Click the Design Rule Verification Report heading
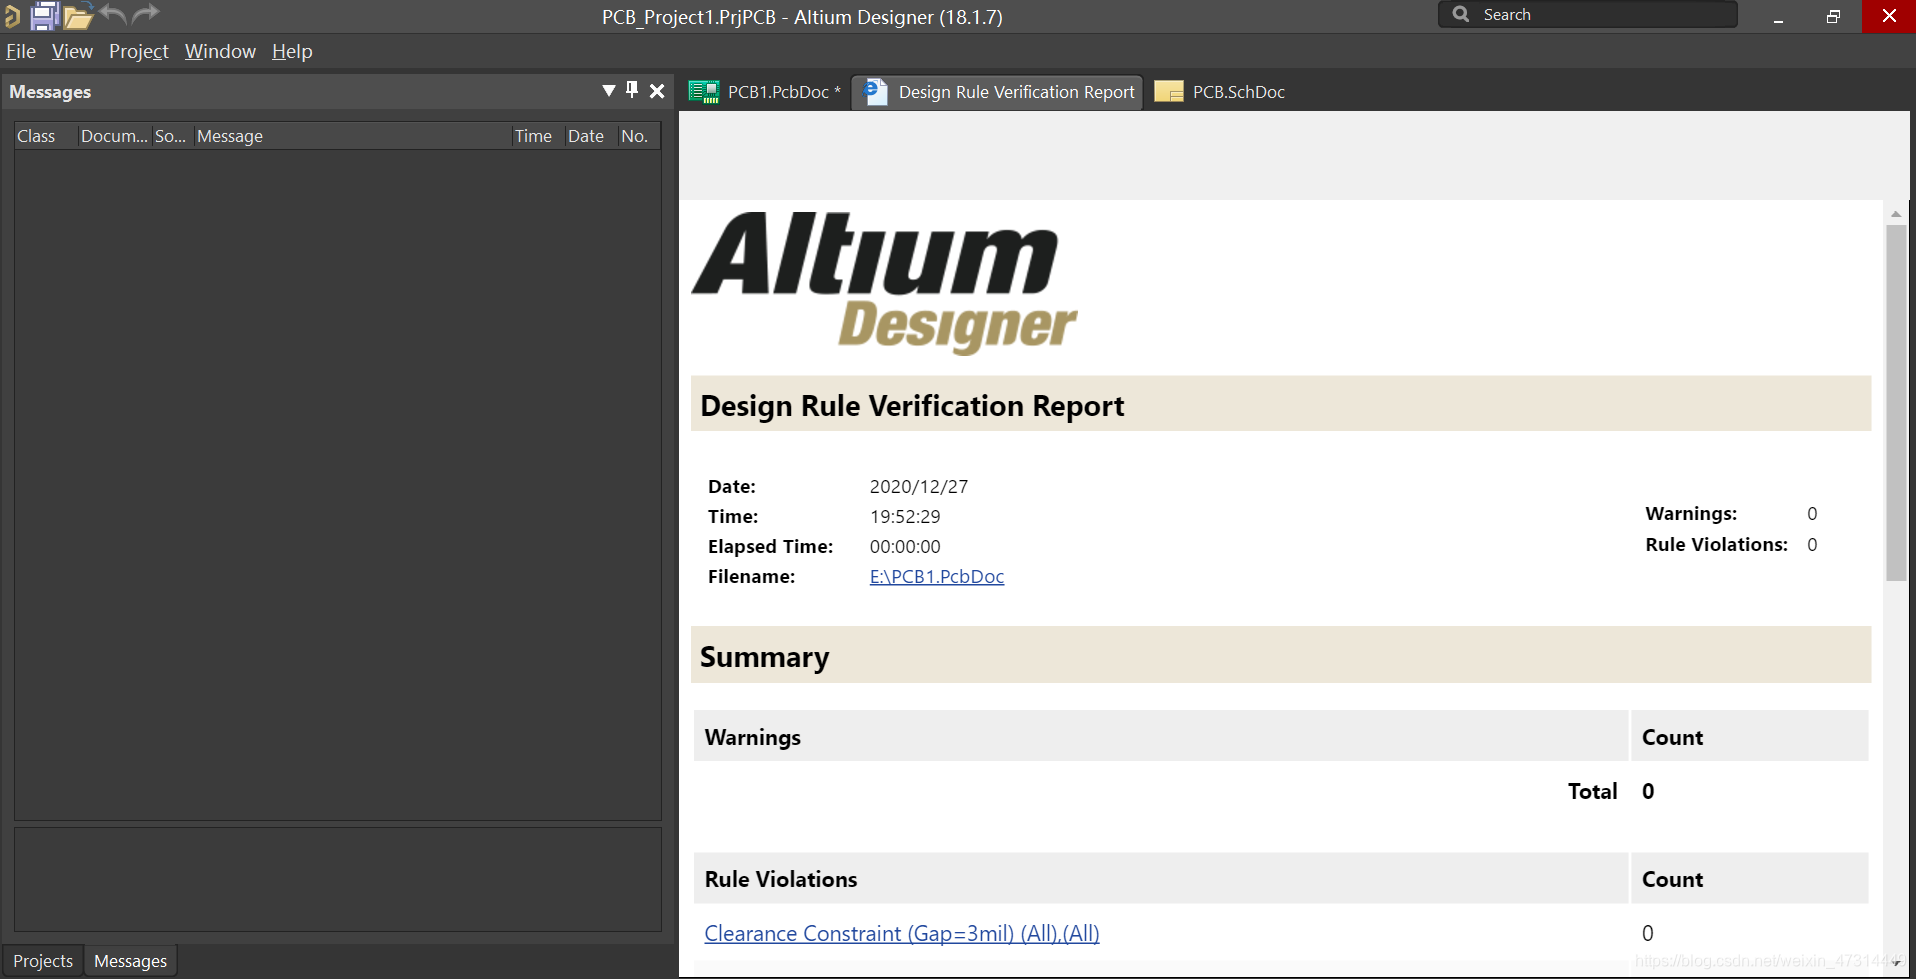 tap(912, 406)
